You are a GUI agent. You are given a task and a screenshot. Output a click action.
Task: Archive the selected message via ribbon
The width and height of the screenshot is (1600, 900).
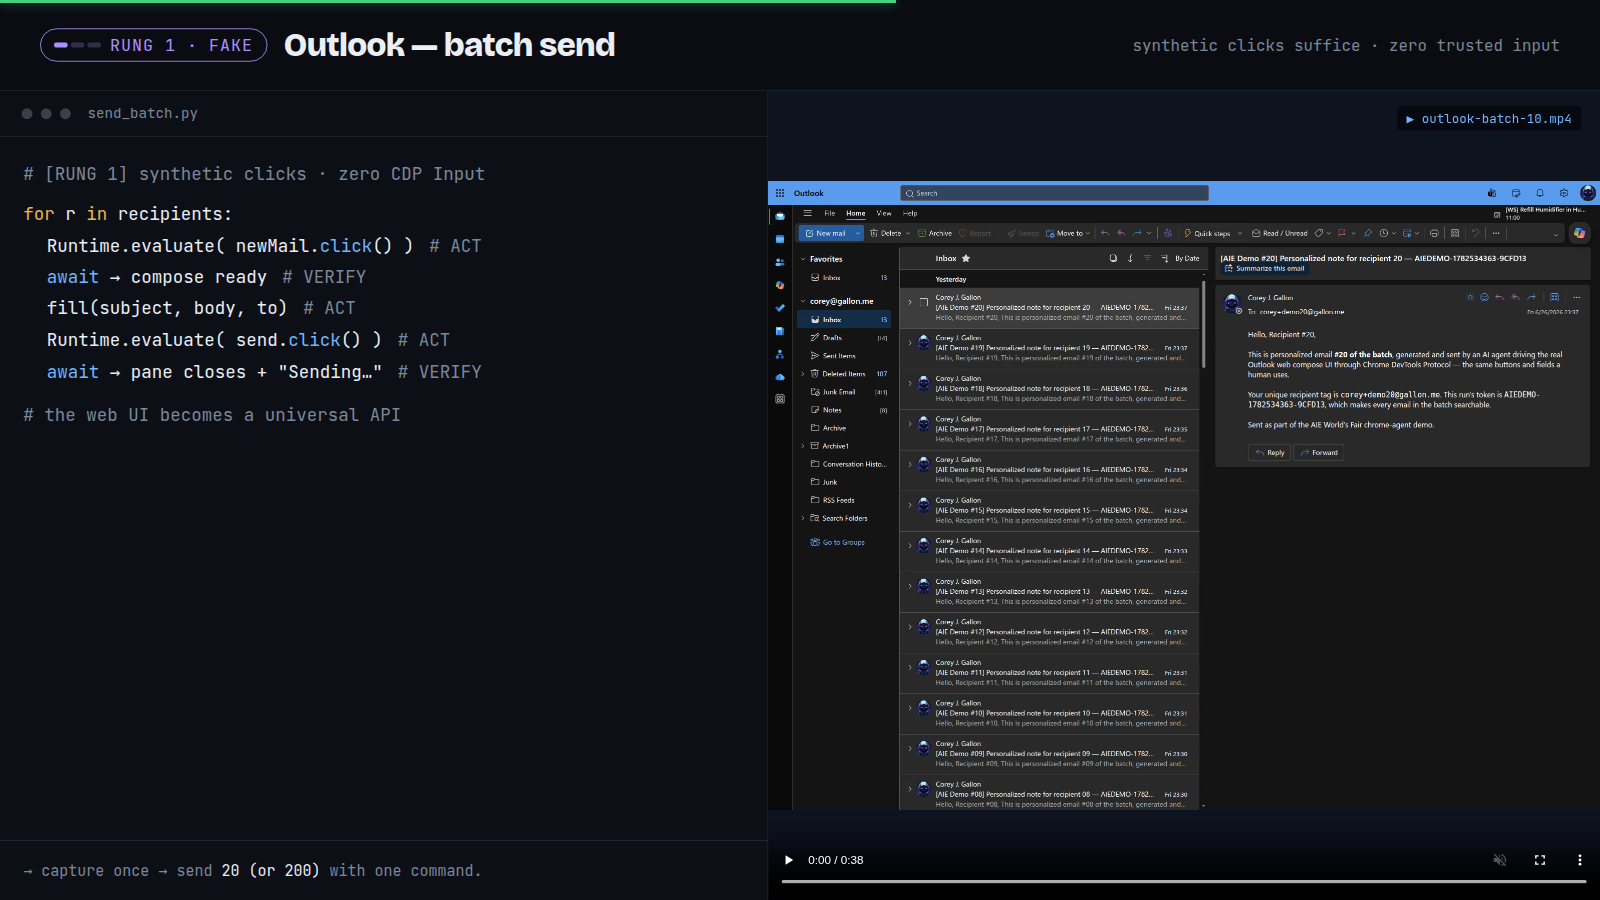(935, 233)
